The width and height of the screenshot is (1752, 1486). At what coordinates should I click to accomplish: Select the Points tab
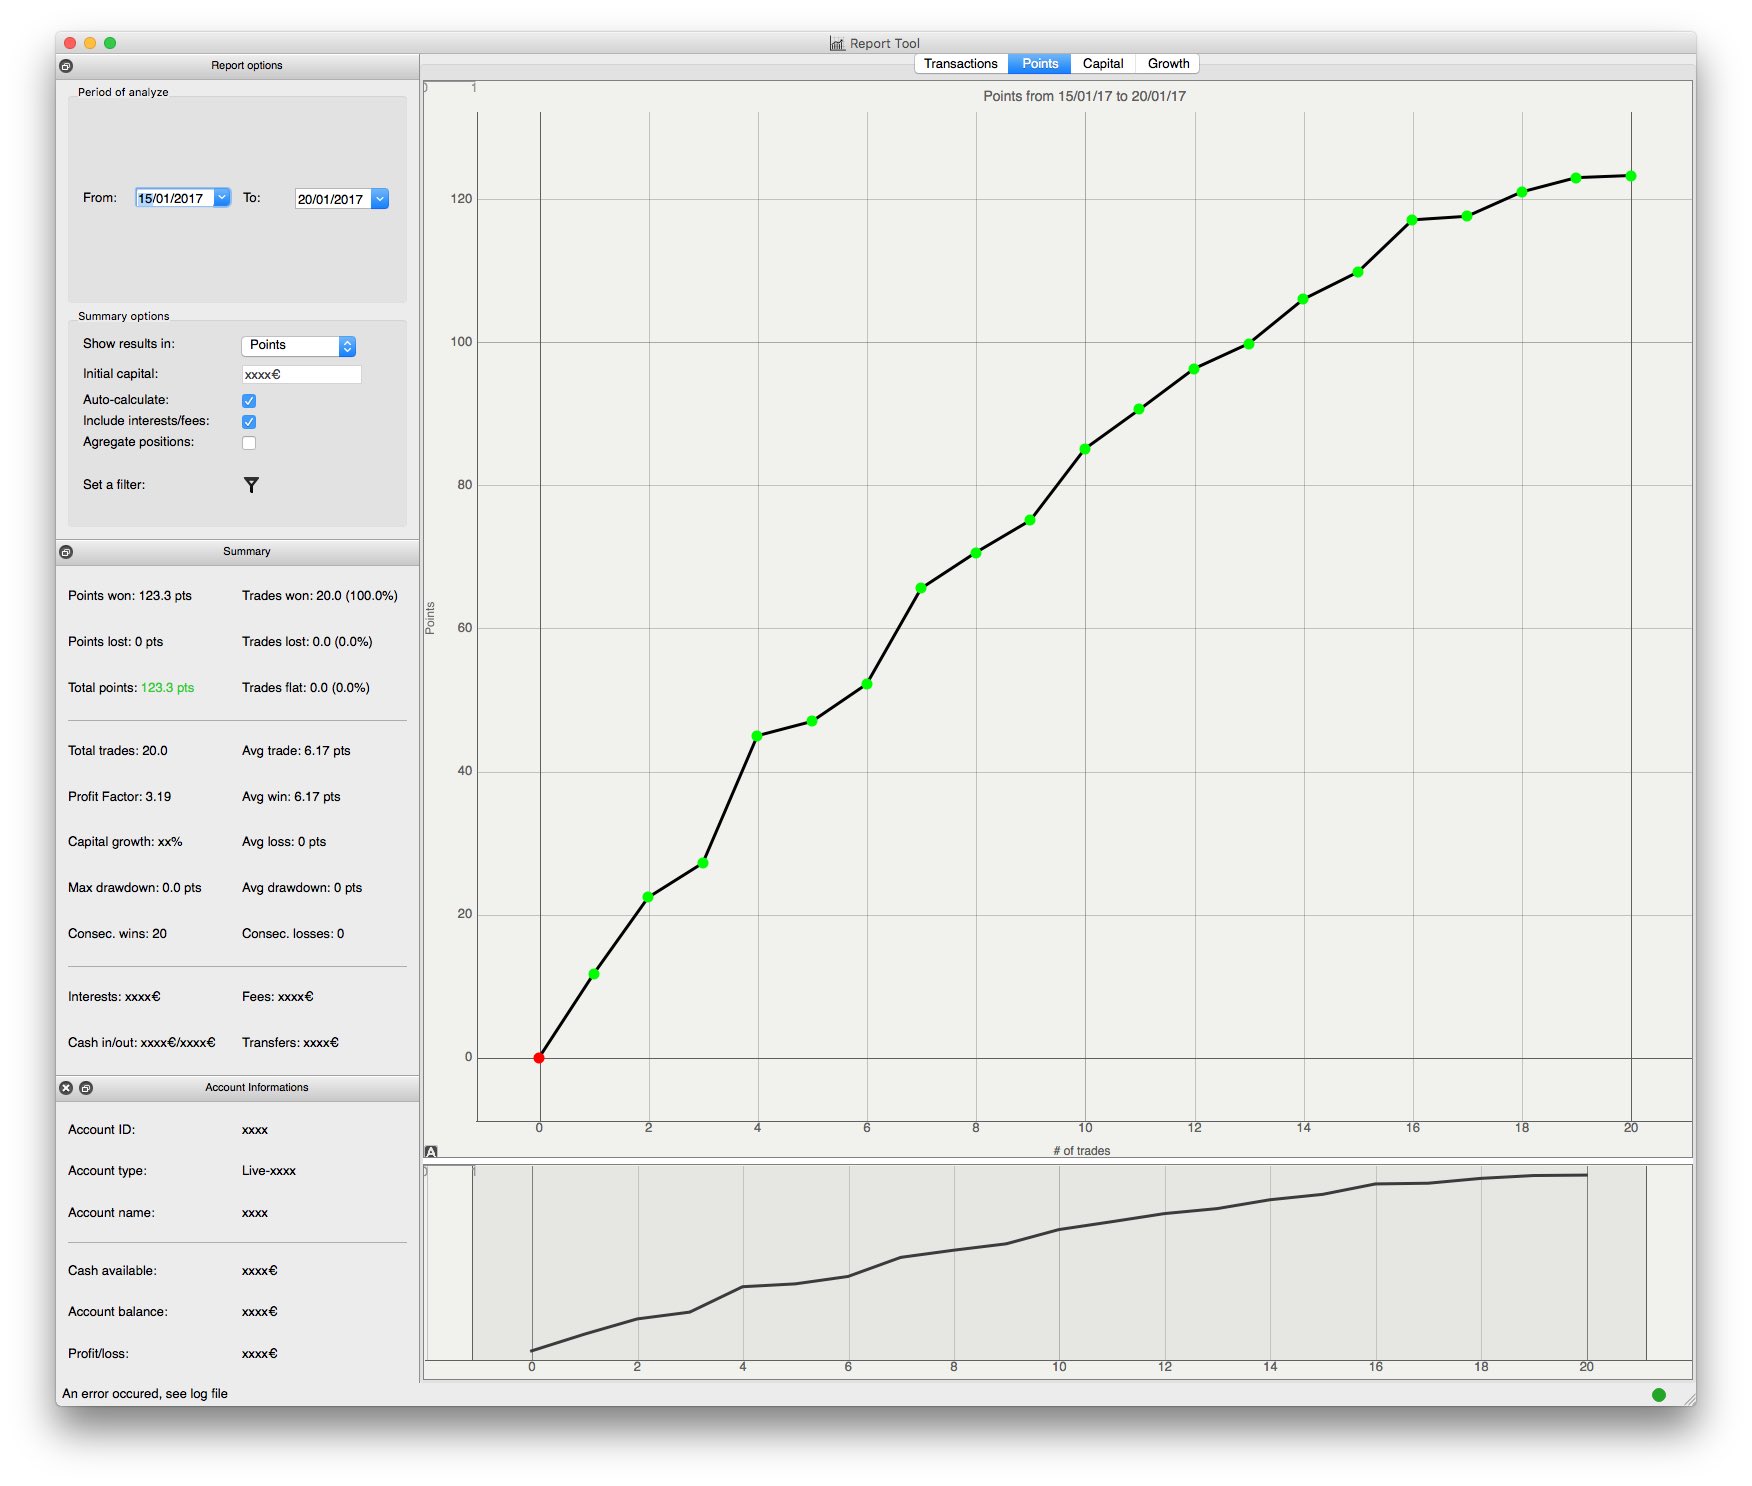tap(1040, 64)
